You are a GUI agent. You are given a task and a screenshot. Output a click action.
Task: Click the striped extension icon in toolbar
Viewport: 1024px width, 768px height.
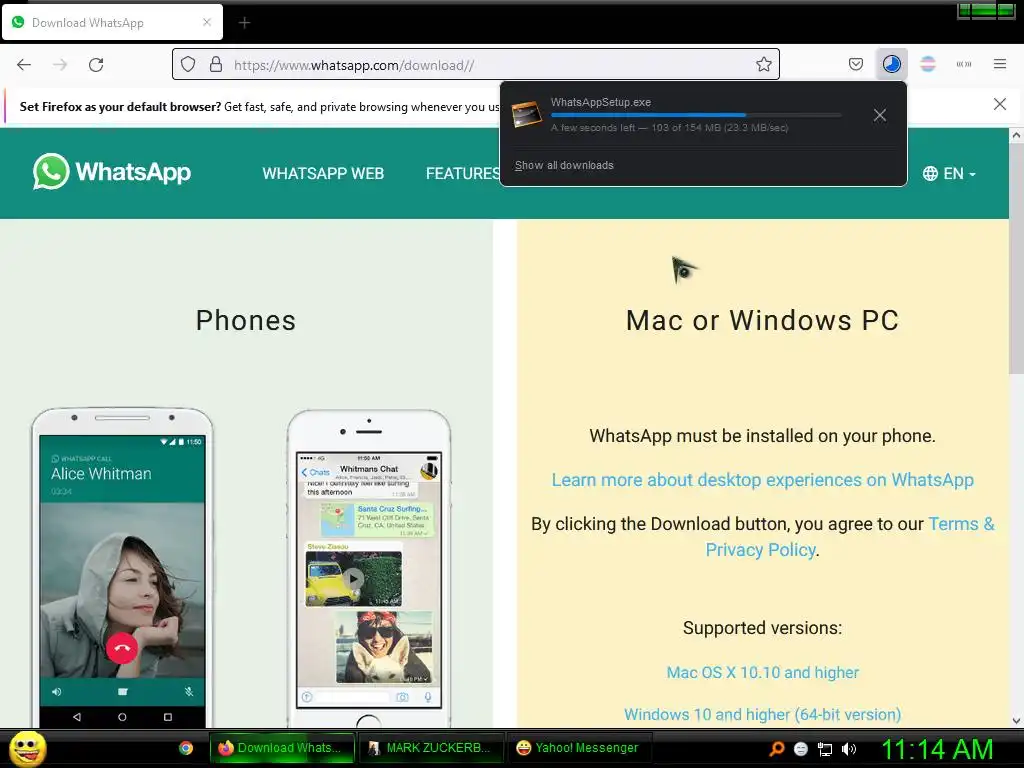click(927, 64)
